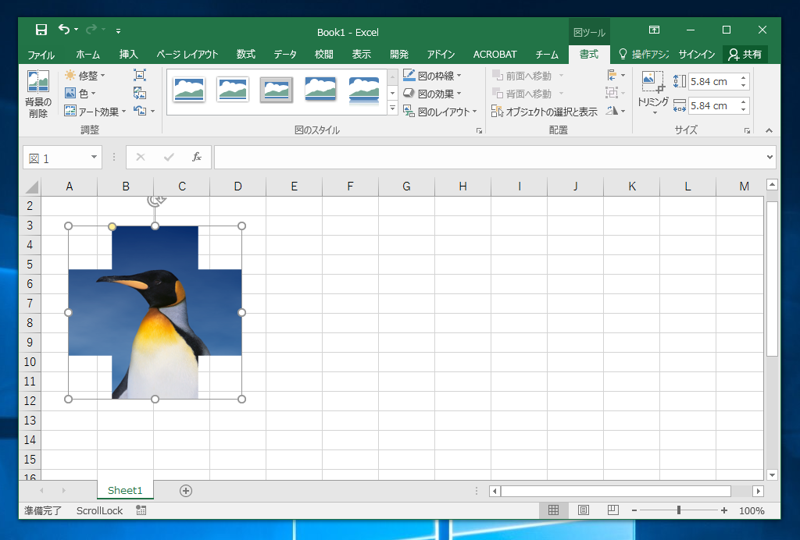
Task: Click the 操作アシスト search box
Action: 643,54
